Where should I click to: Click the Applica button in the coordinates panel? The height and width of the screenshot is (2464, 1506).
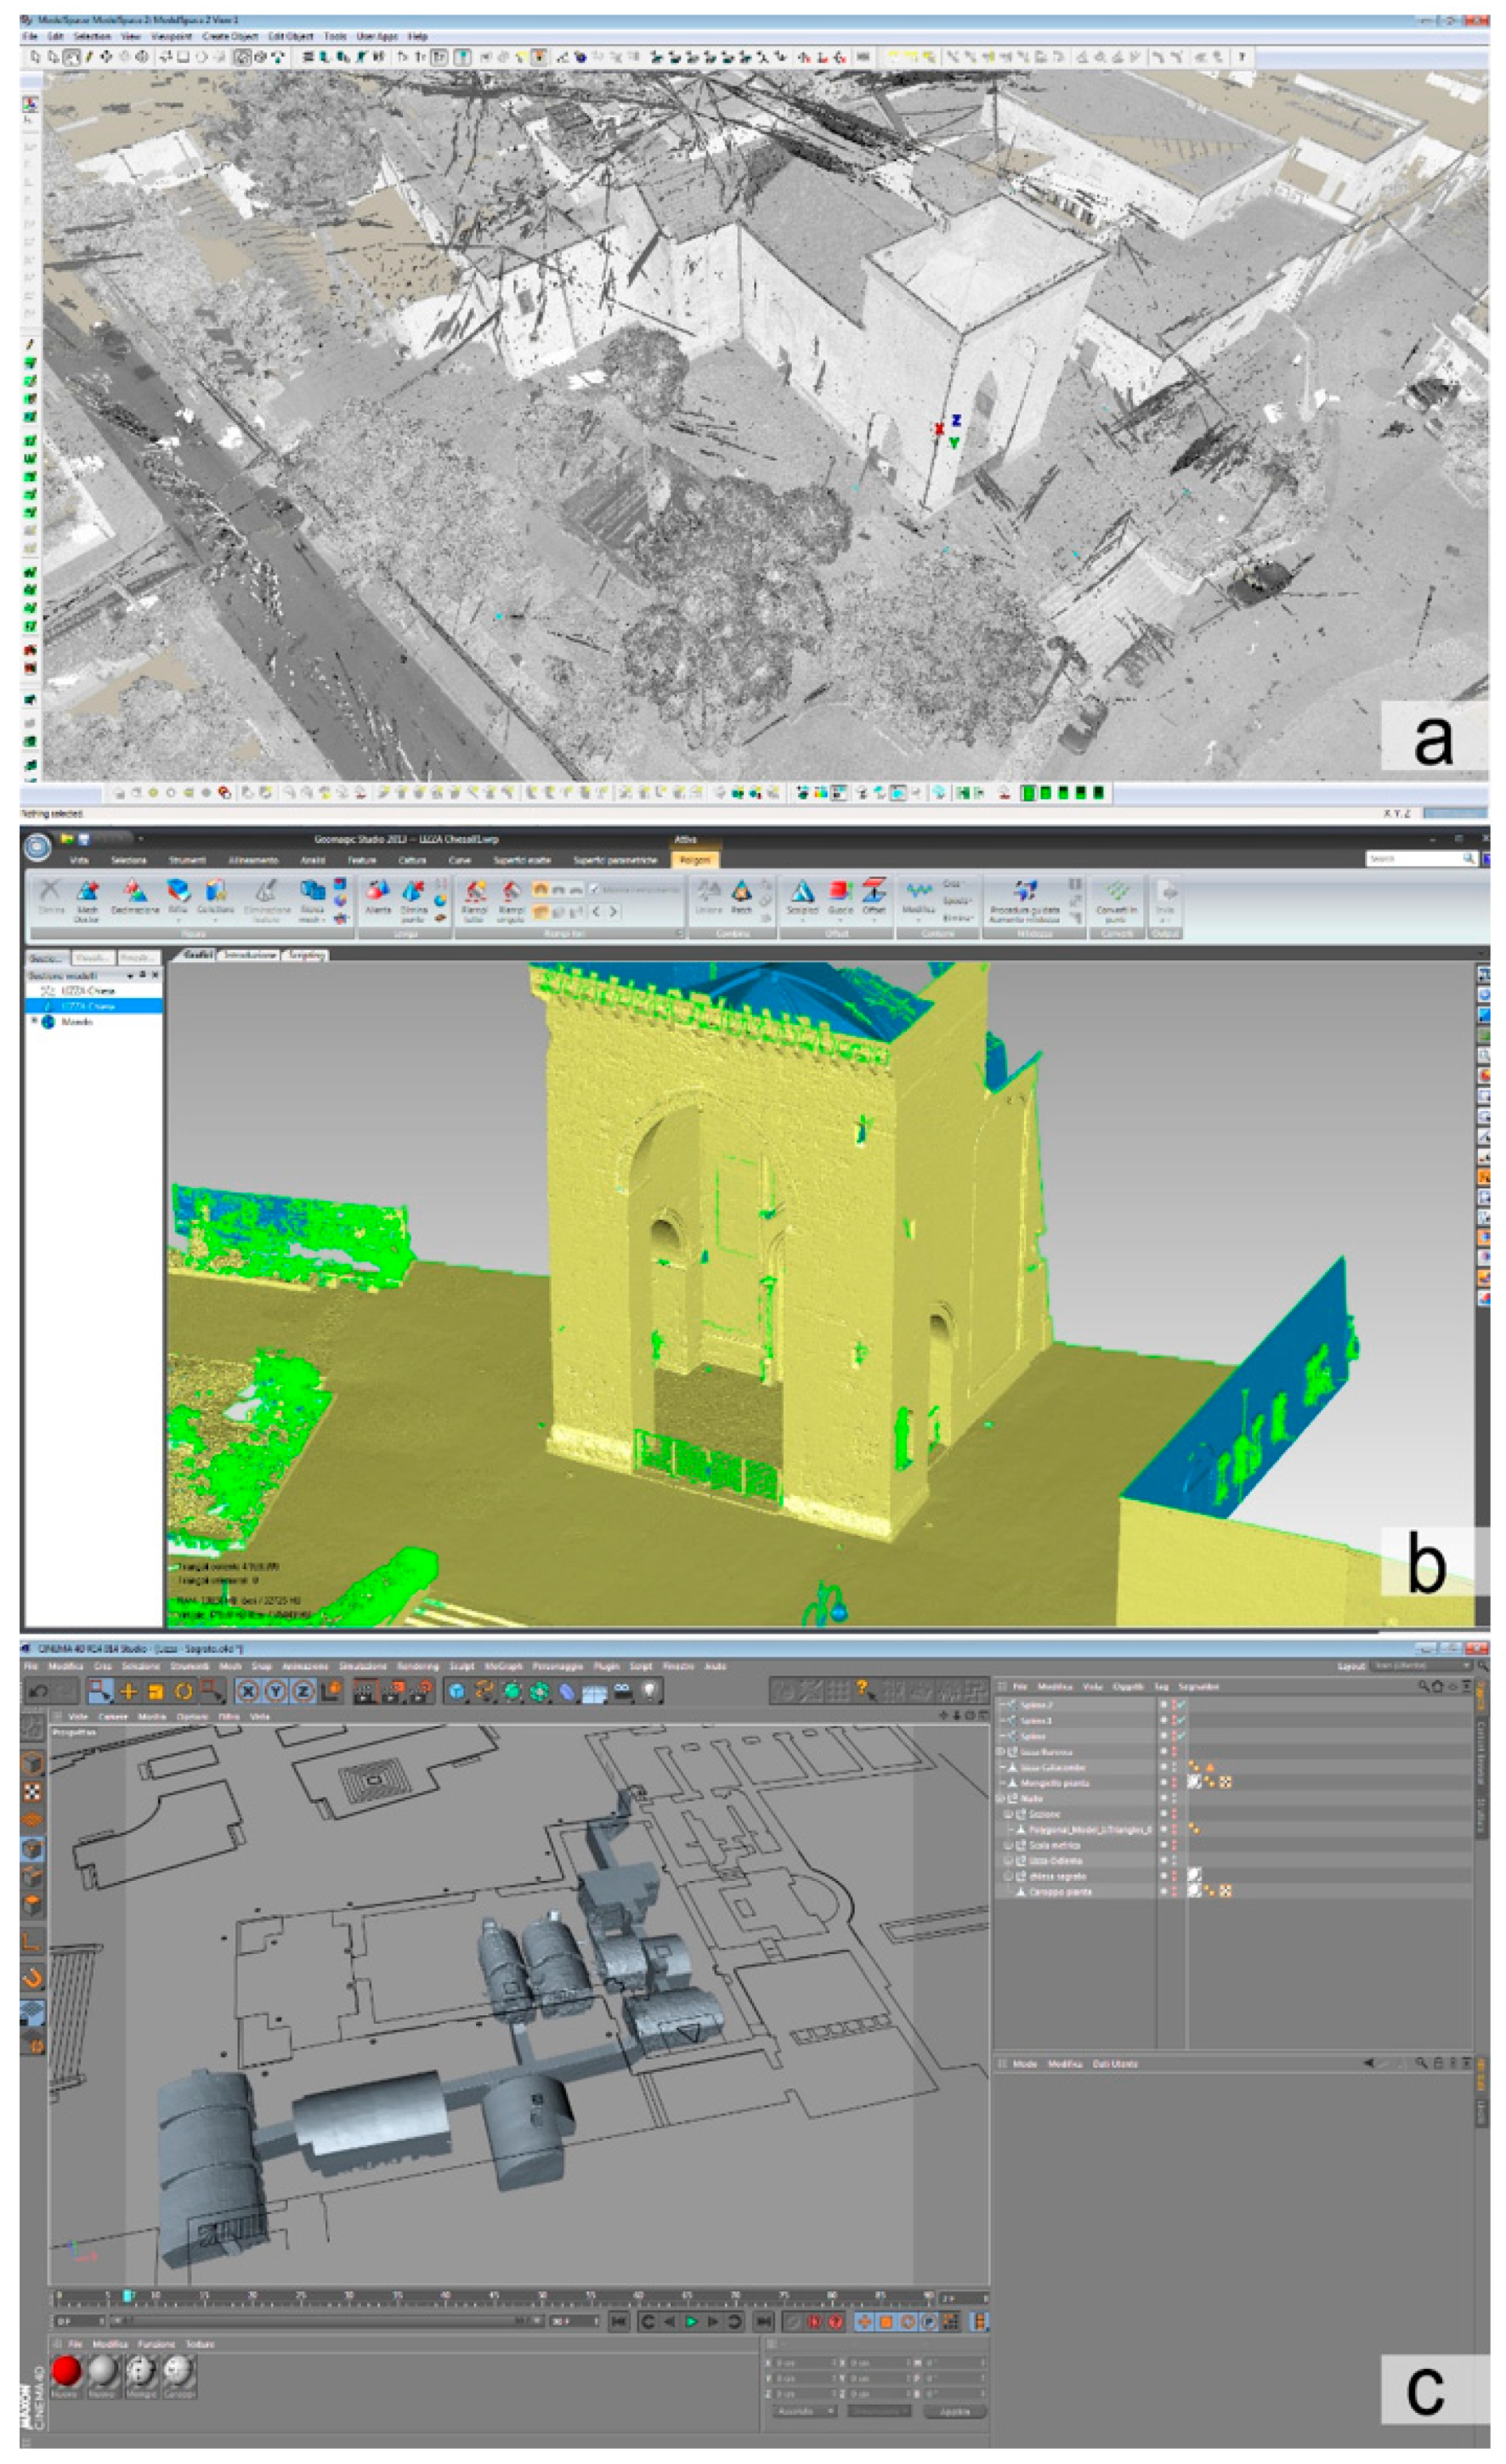pos(954,2411)
